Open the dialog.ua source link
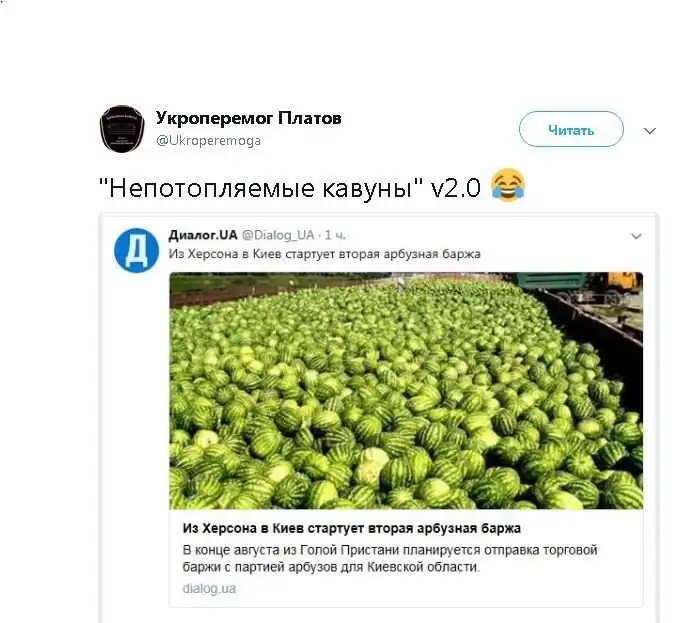The height and width of the screenshot is (623, 690). tap(209, 588)
